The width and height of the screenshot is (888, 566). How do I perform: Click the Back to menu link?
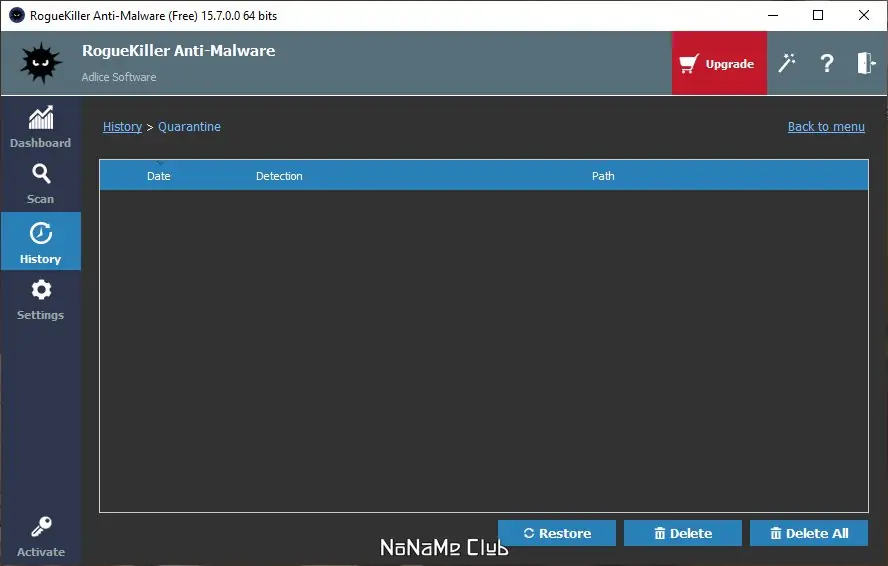click(x=826, y=126)
